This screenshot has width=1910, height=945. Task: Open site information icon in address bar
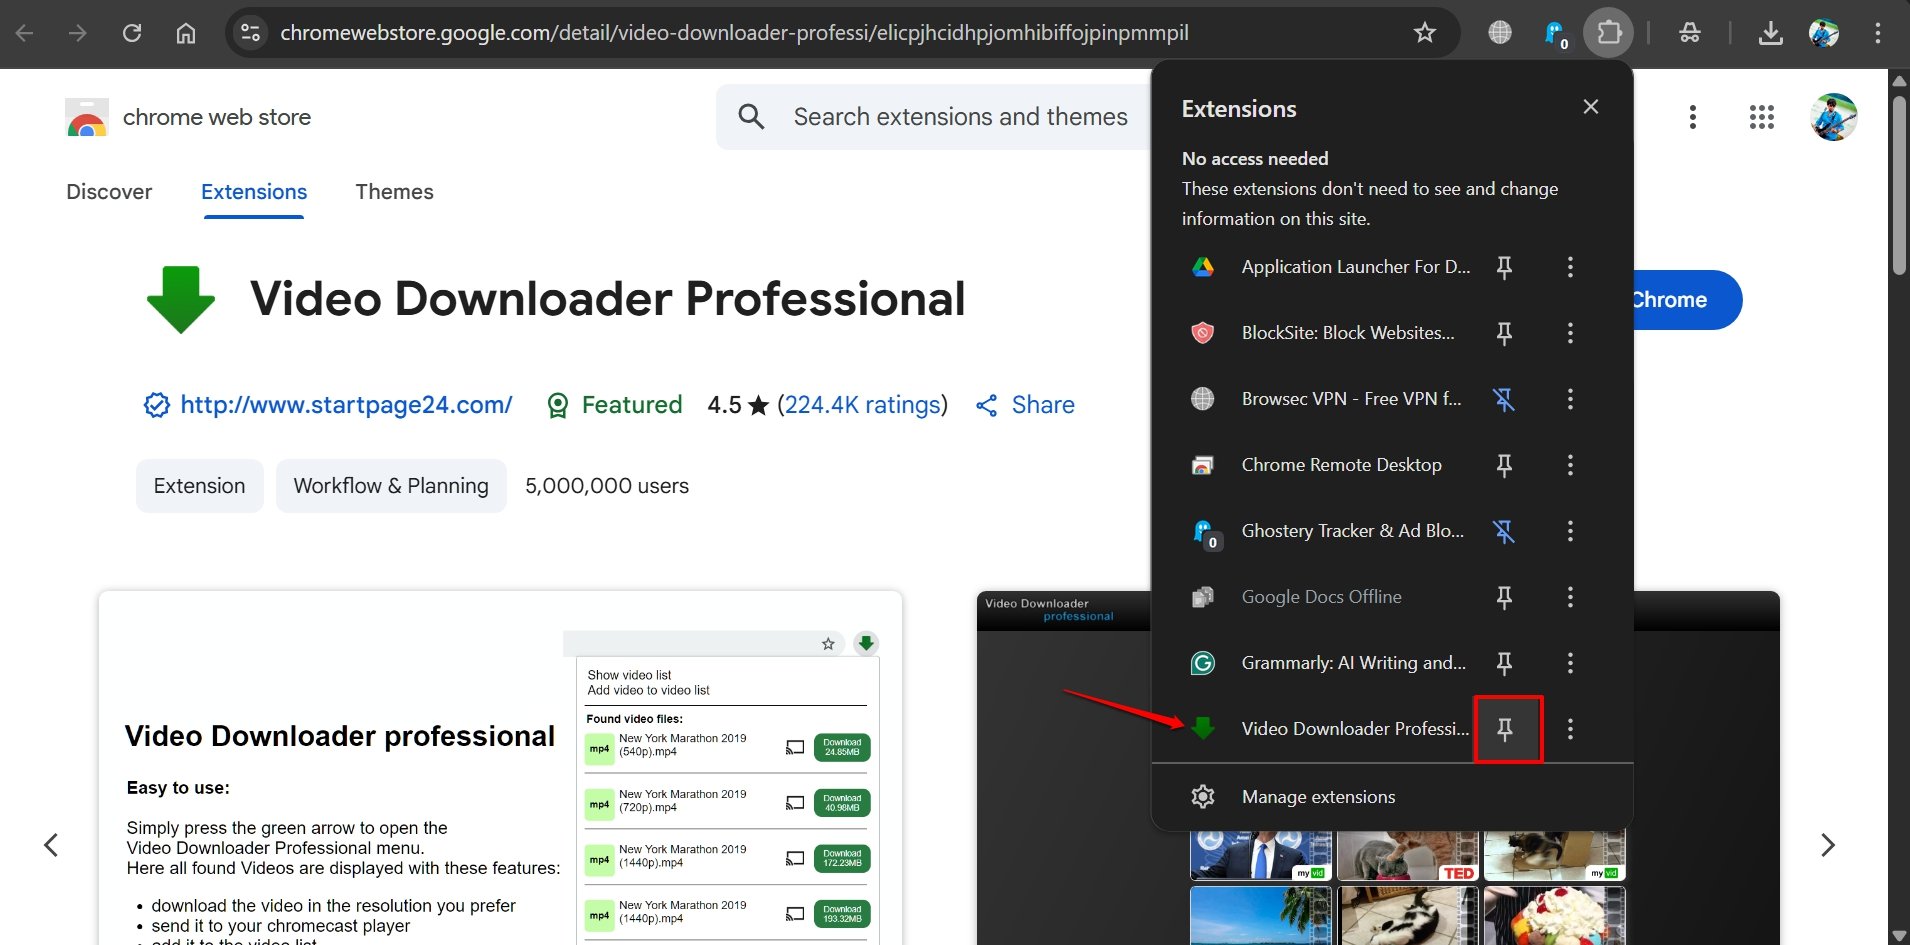point(250,33)
